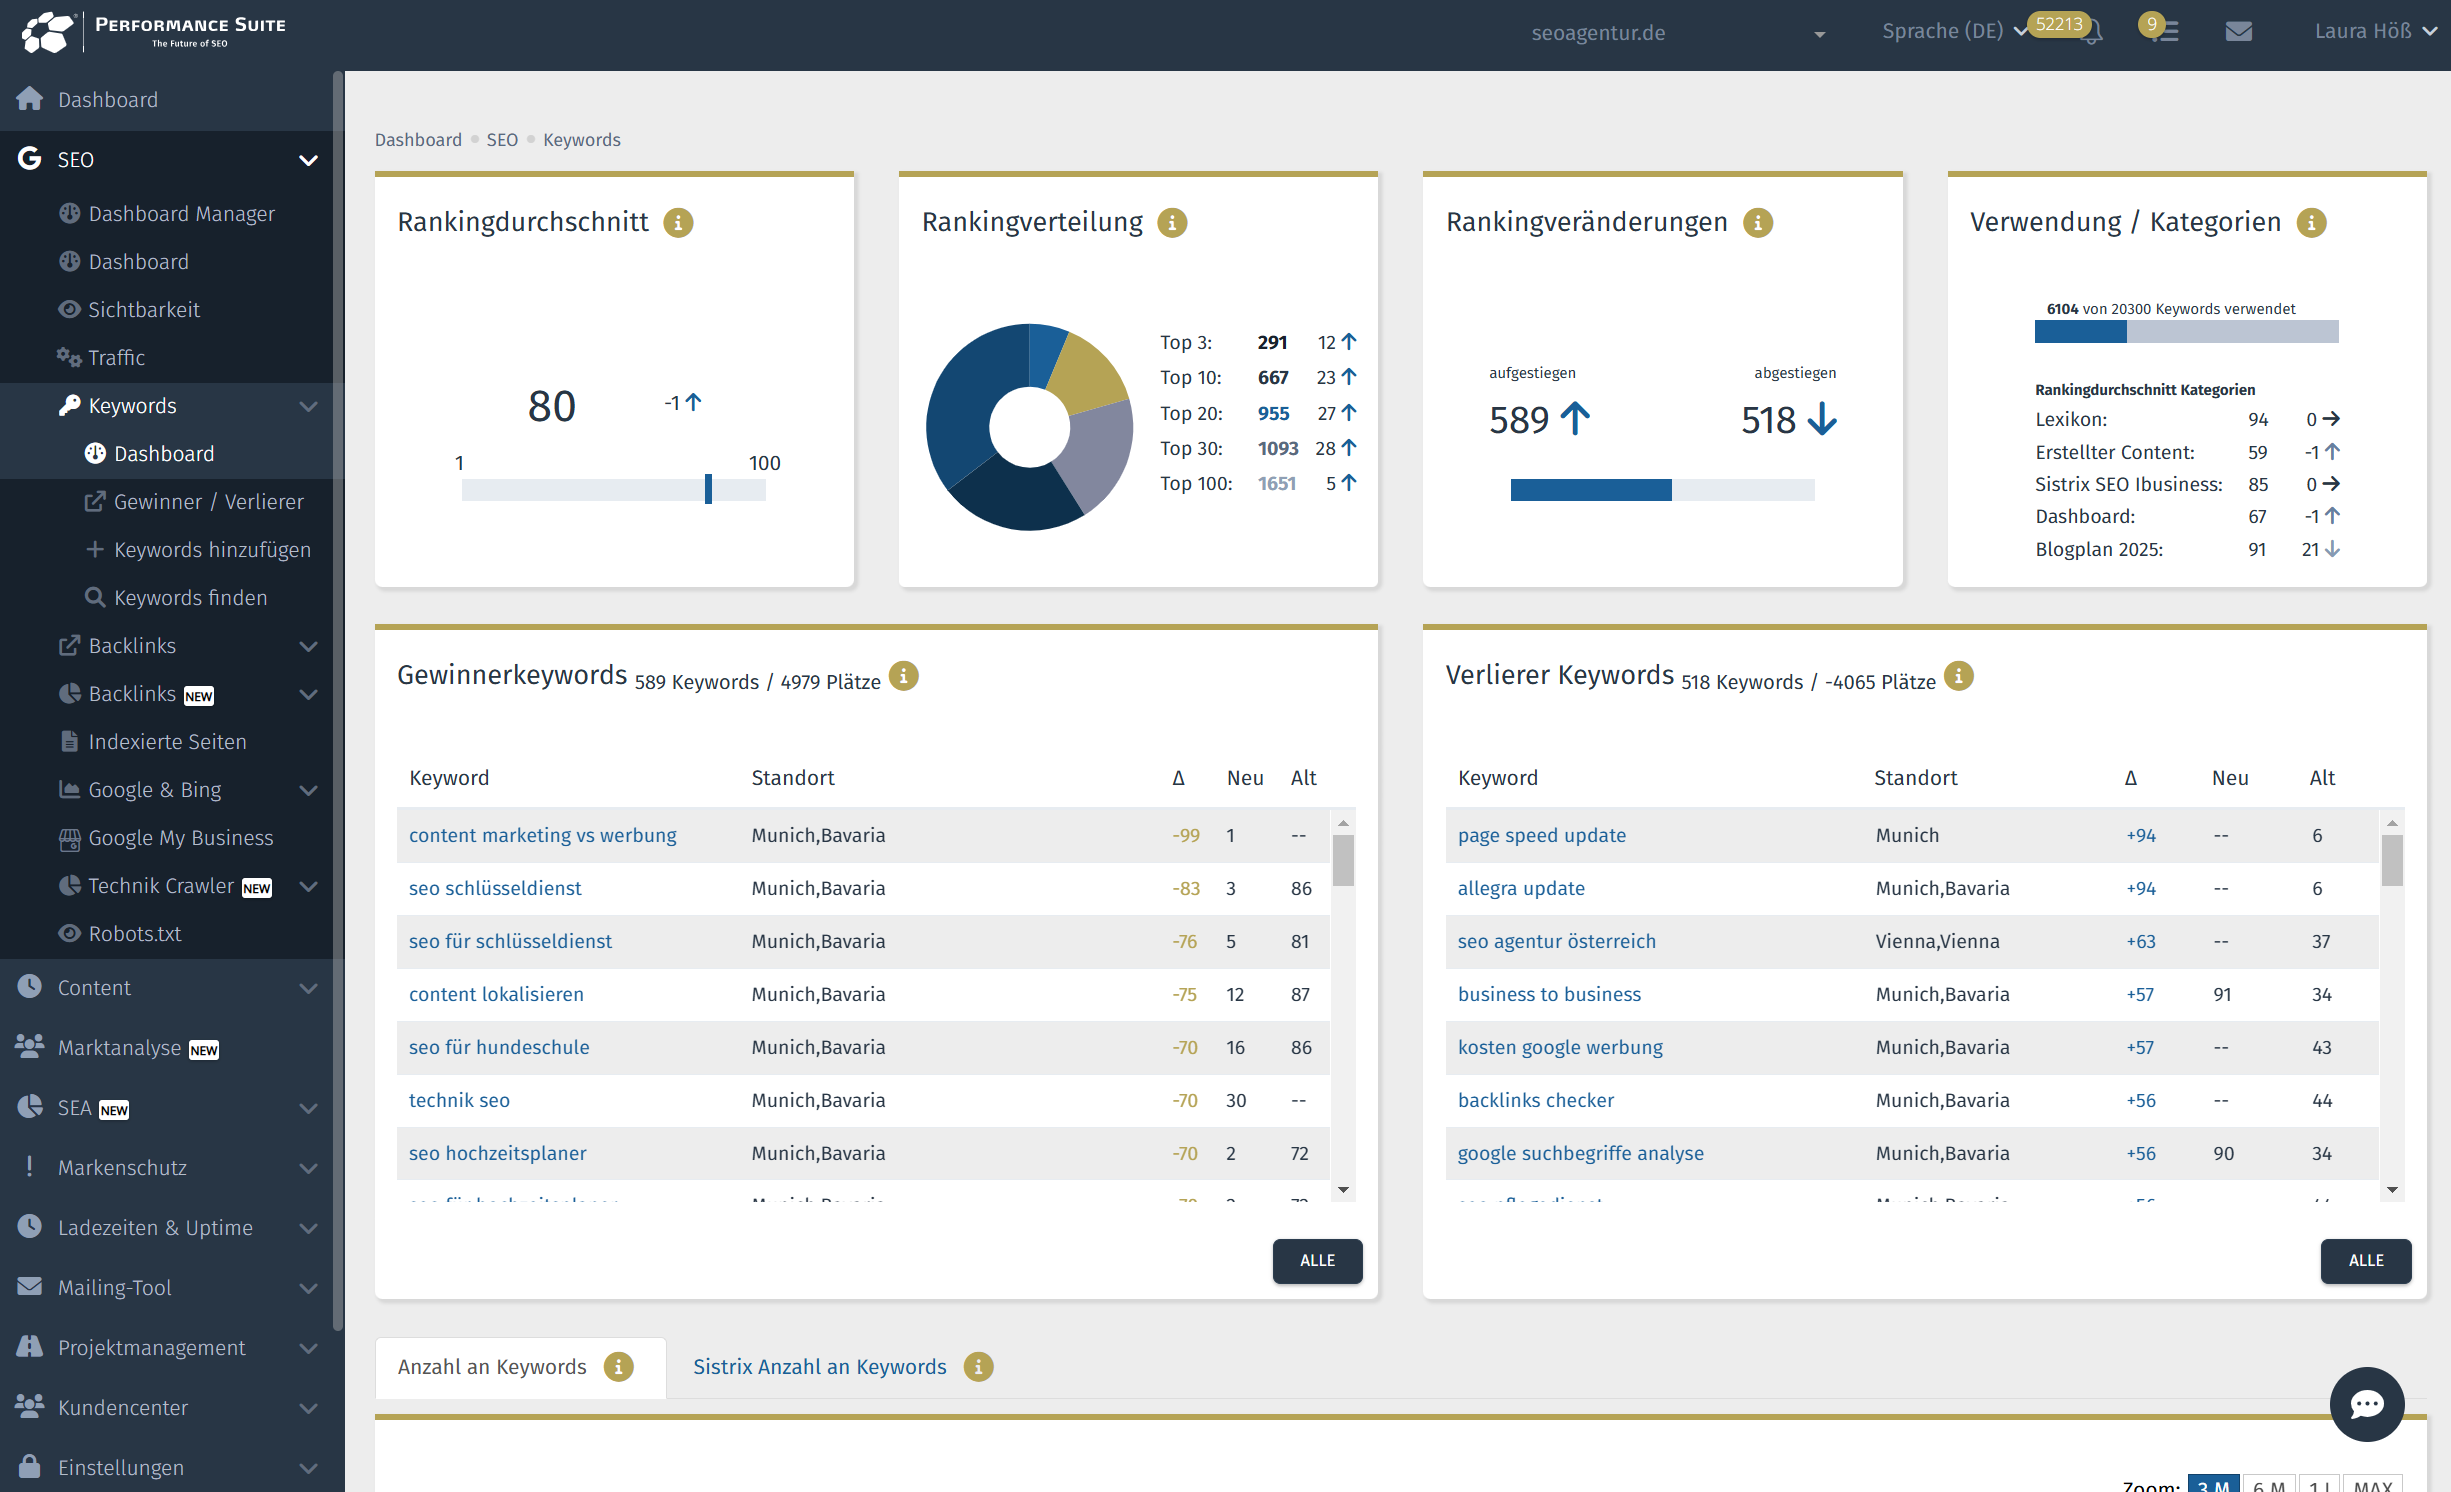
Task: Click the Performance Suite logo
Action: point(153,32)
